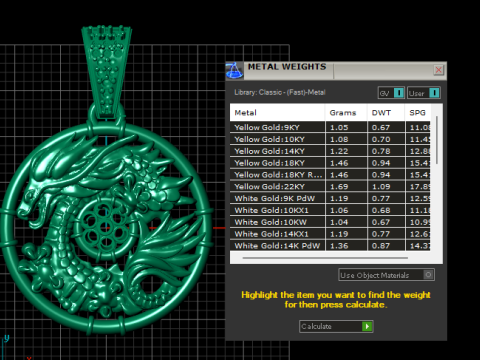Select the White Gold:14KX1 row

pos(330,234)
